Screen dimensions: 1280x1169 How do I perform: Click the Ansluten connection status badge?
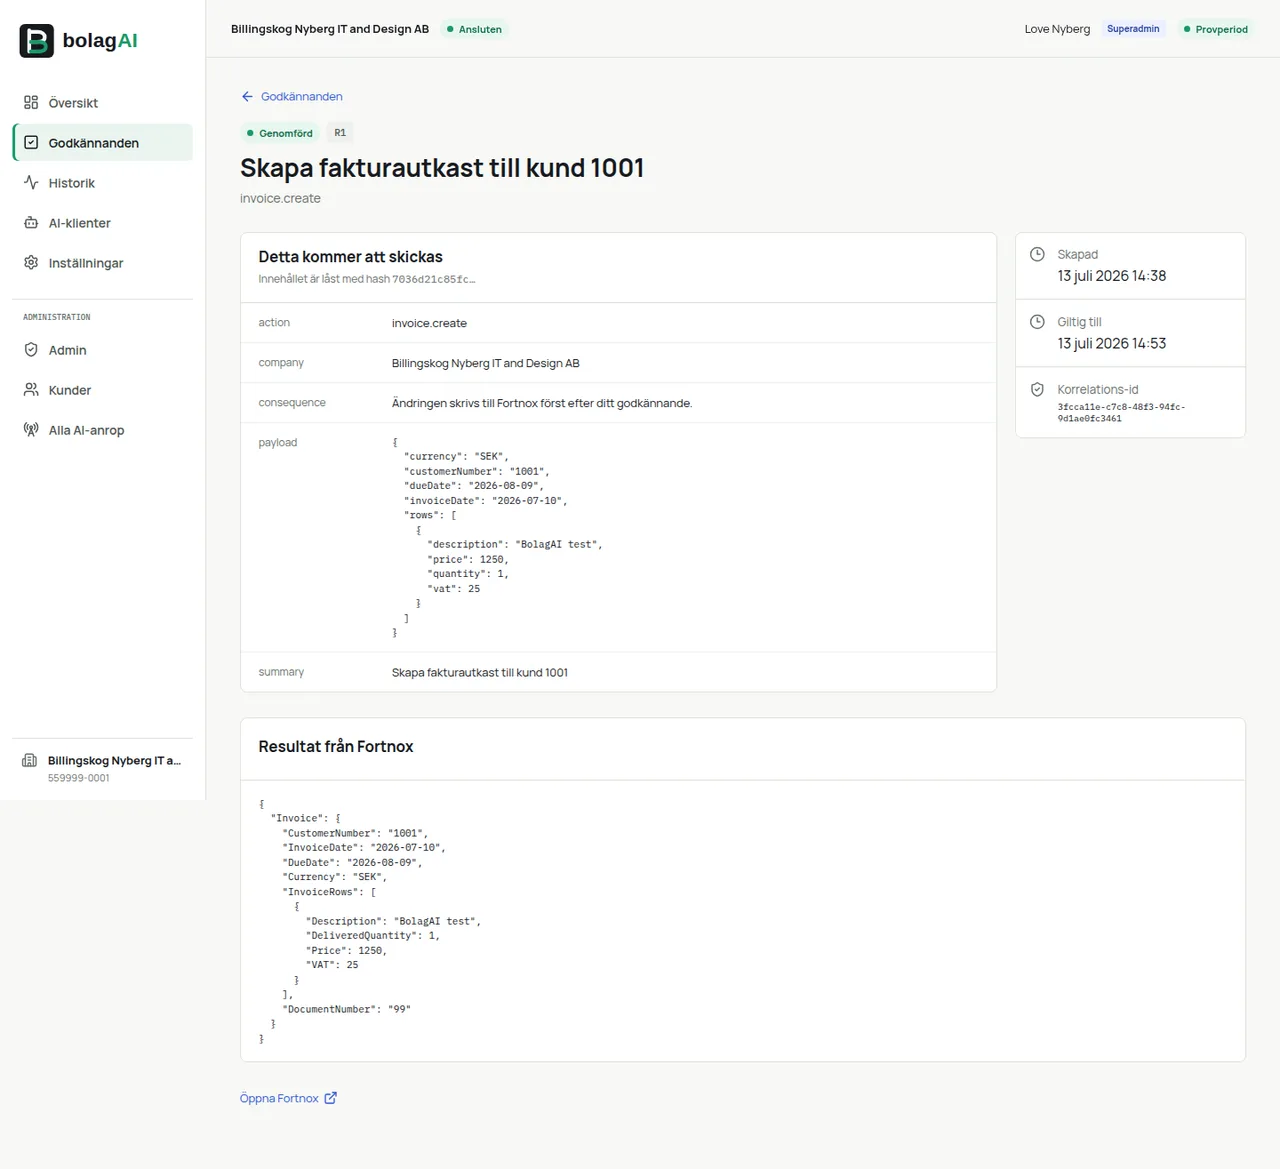pyautogui.click(x=474, y=29)
